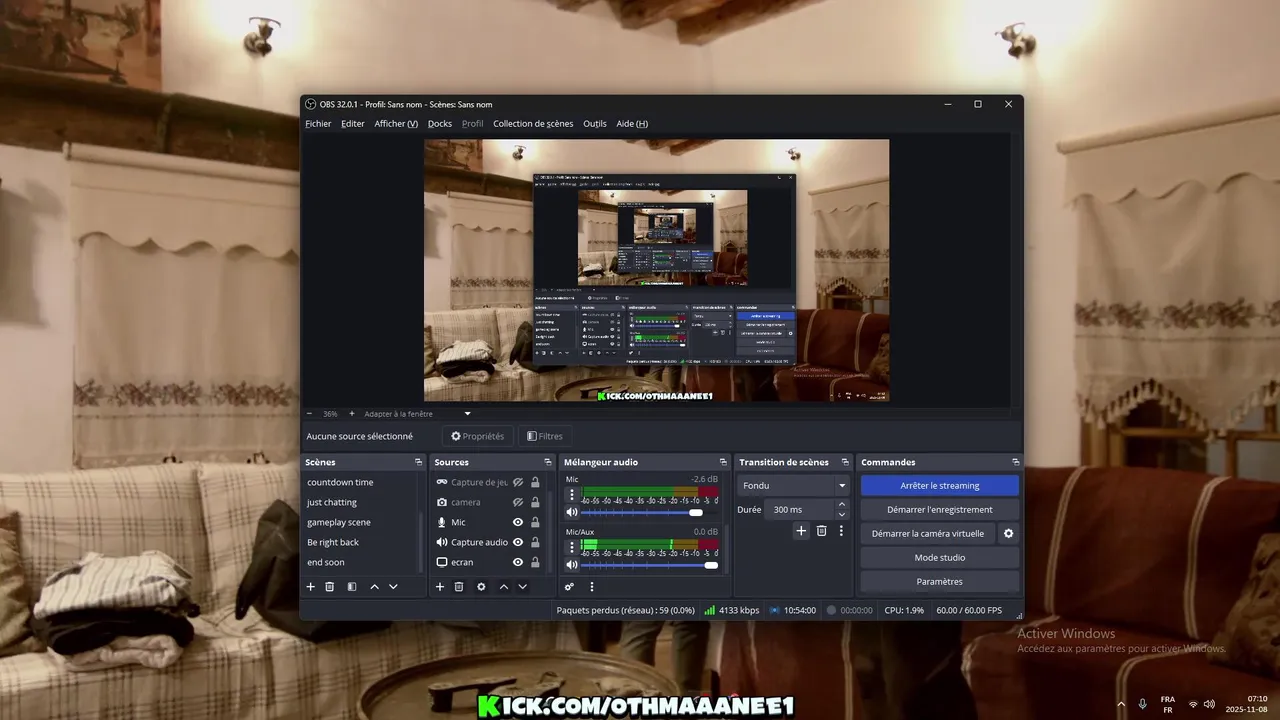Zoom in the preview with plus icon

[351, 413]
